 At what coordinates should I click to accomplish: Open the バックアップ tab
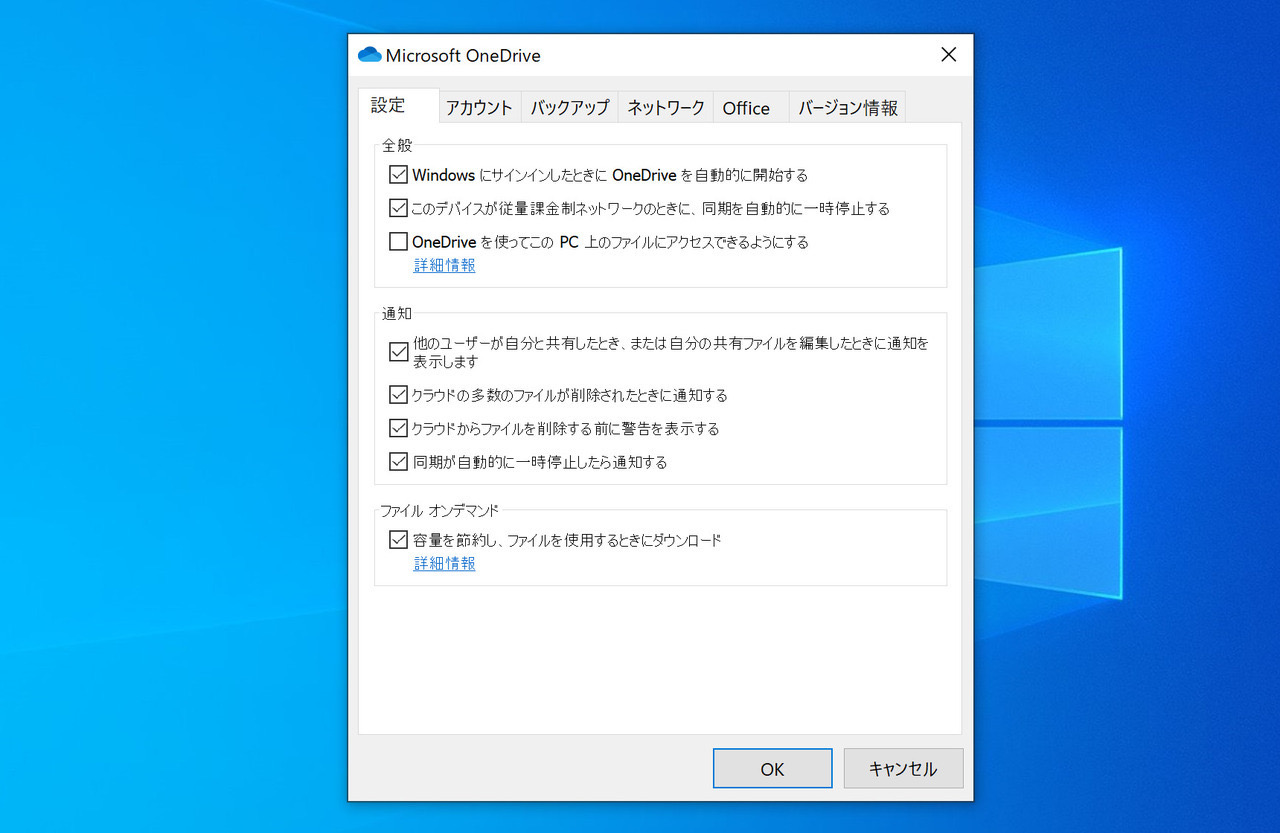pos(570,108)
